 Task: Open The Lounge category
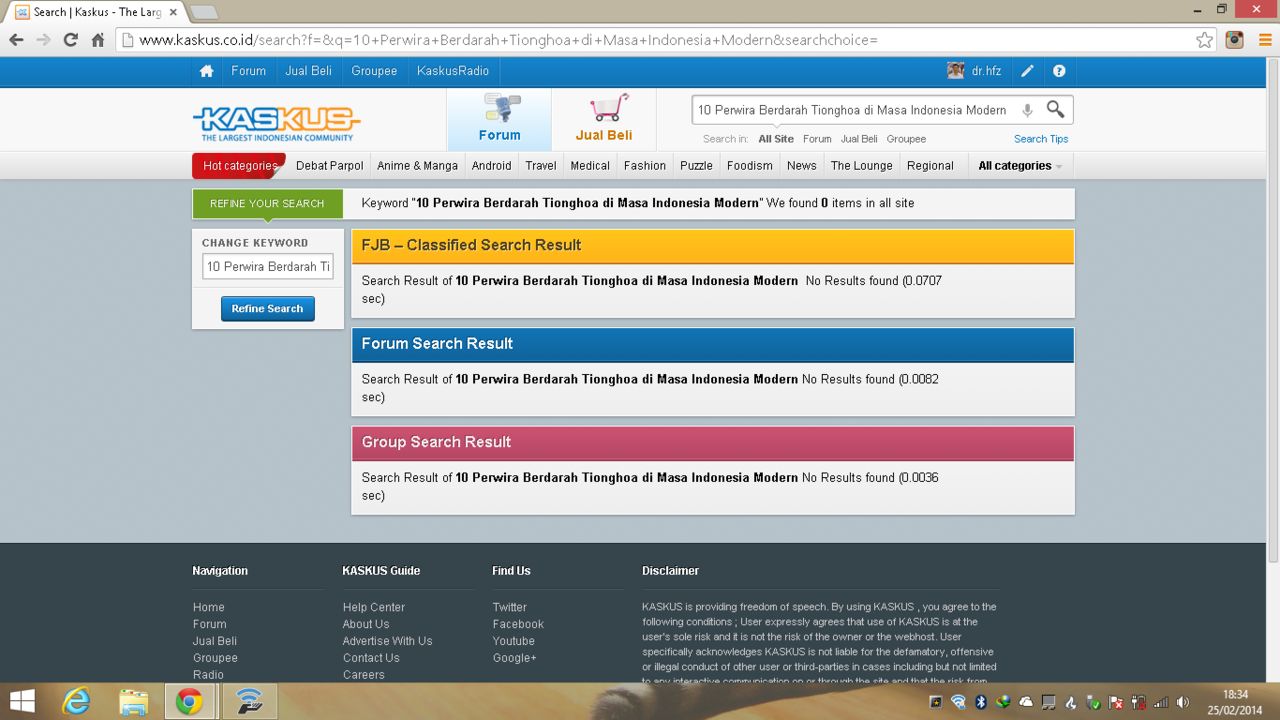(861, 166)
